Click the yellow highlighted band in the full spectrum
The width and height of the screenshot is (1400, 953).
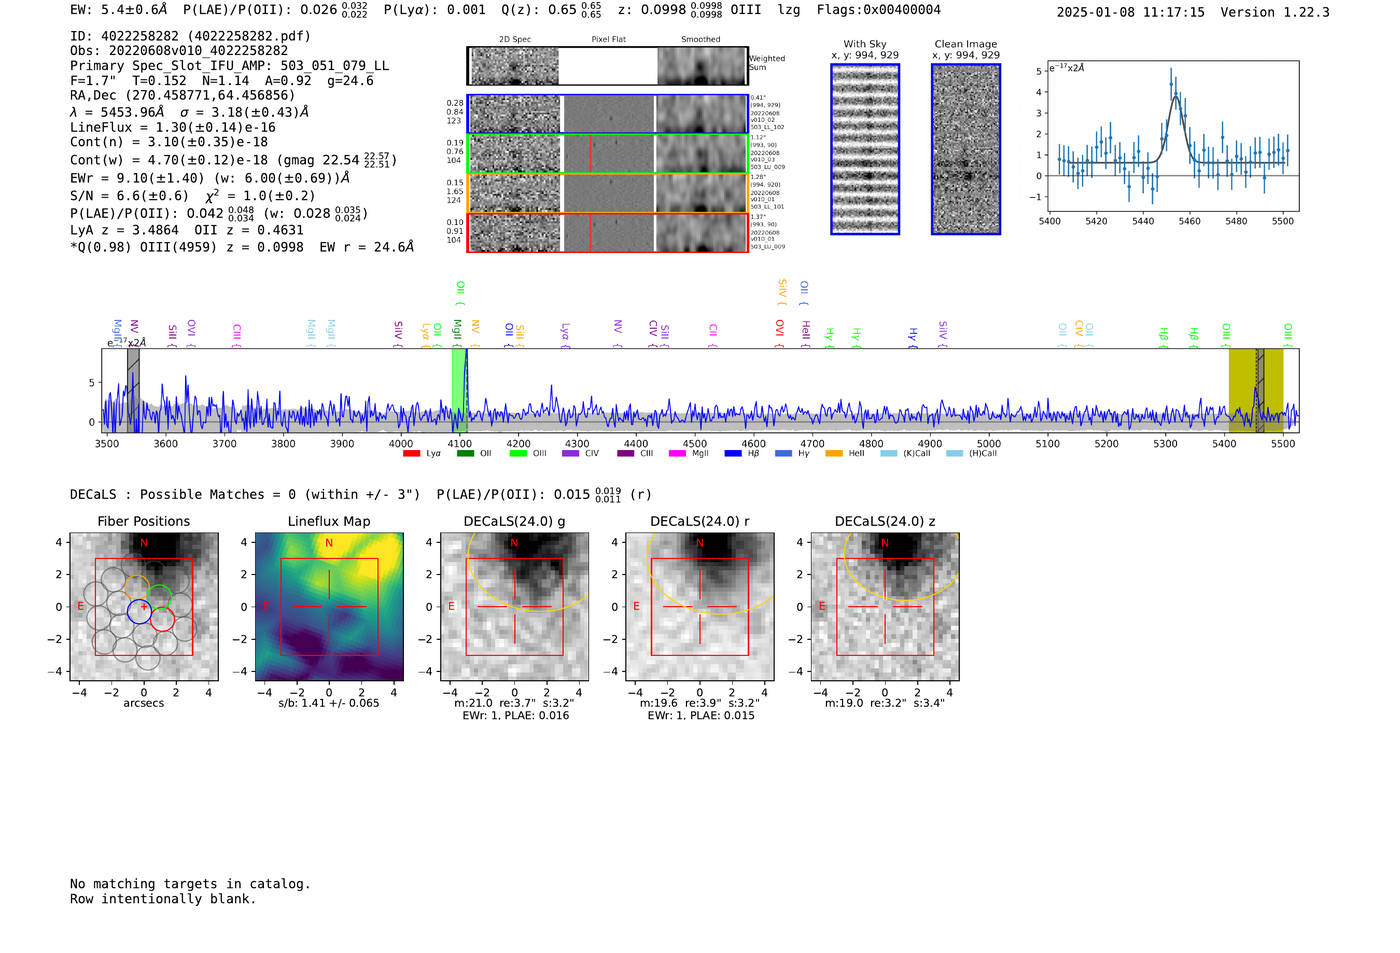(x=1256, y=390)
